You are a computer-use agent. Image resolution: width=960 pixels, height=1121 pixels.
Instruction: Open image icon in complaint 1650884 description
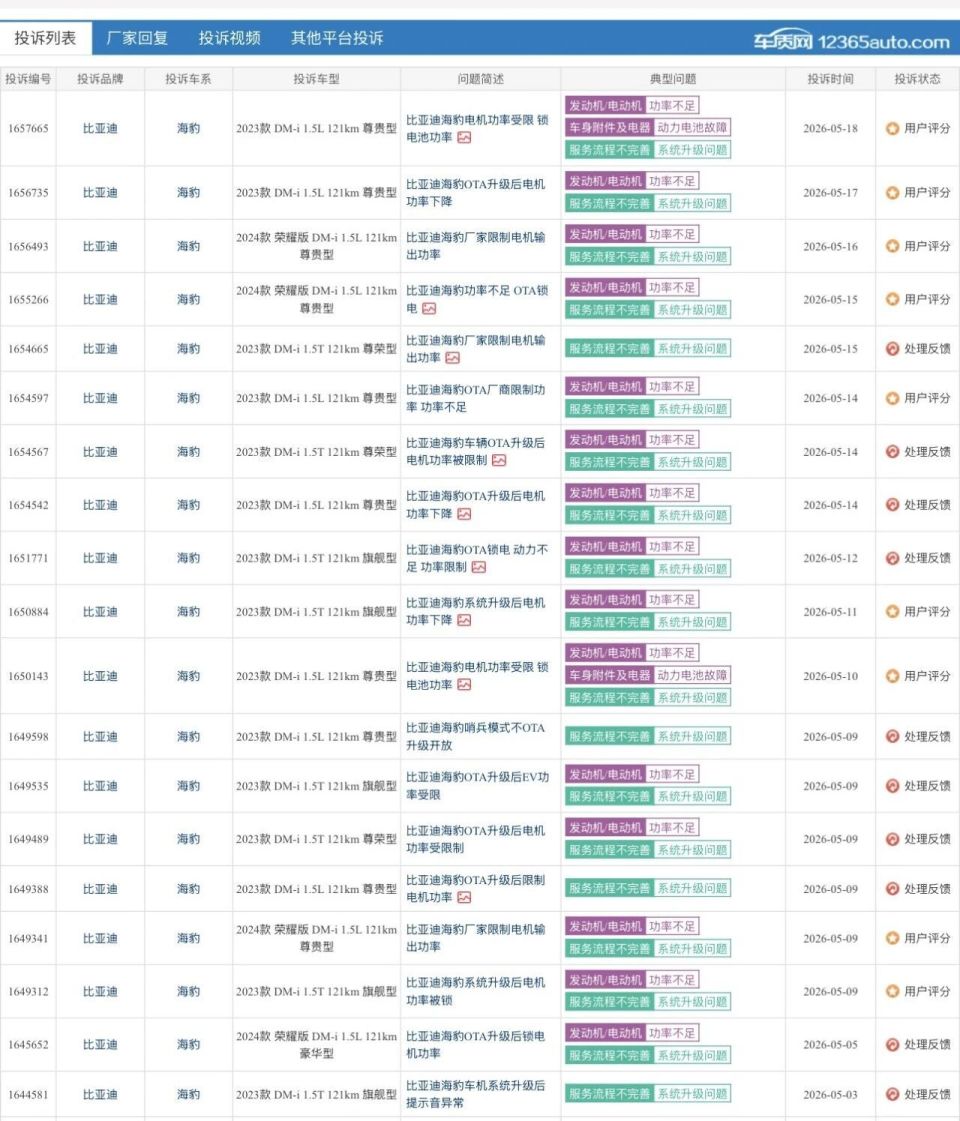(464, 620)
